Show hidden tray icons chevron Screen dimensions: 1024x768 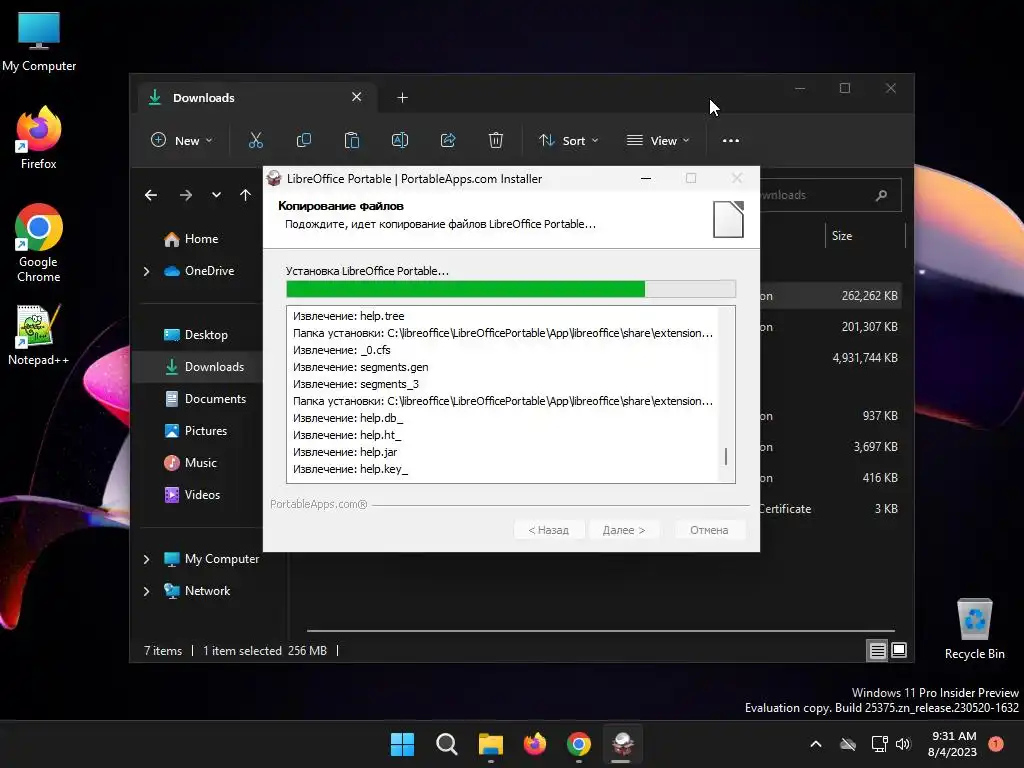tap(816, 744)
